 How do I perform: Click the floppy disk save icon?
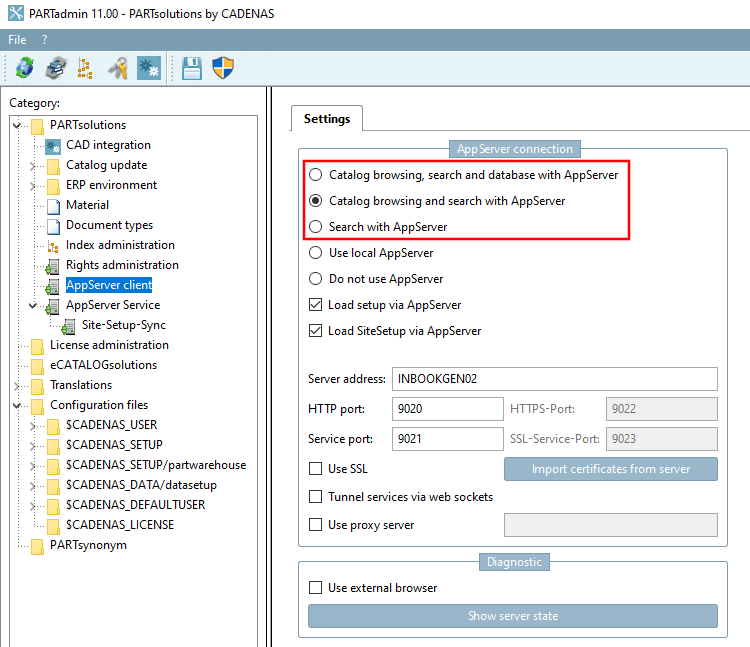[192, 68]
